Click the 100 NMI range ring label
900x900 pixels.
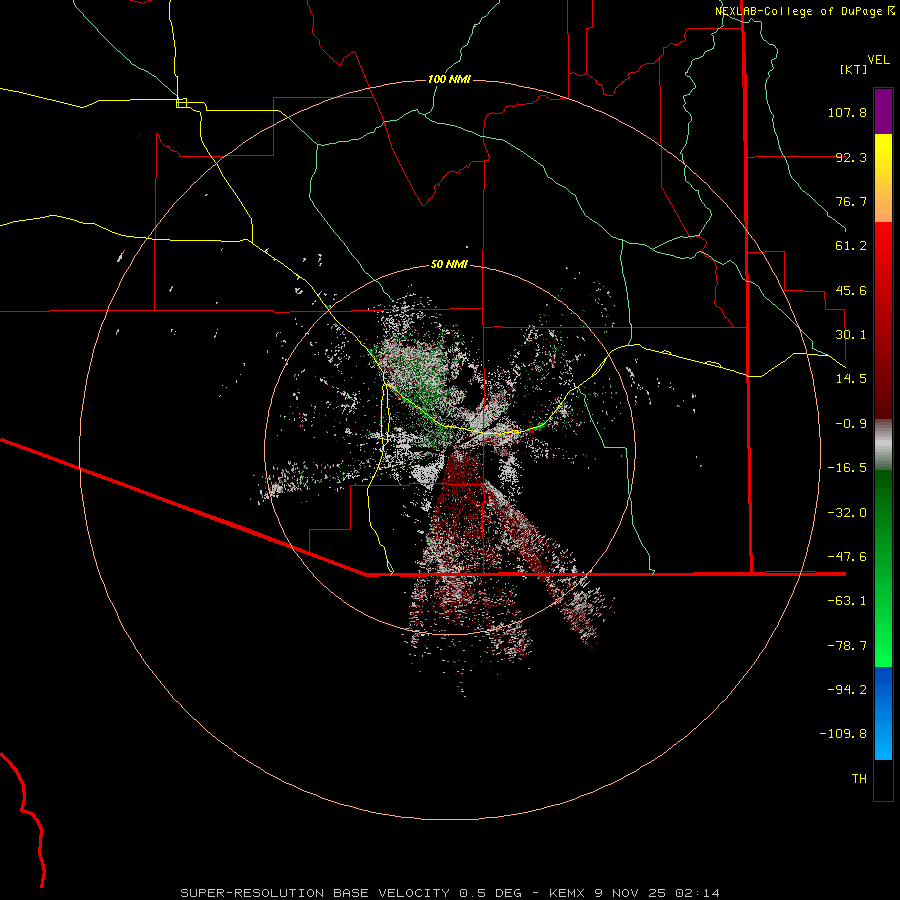coord(449,79)
